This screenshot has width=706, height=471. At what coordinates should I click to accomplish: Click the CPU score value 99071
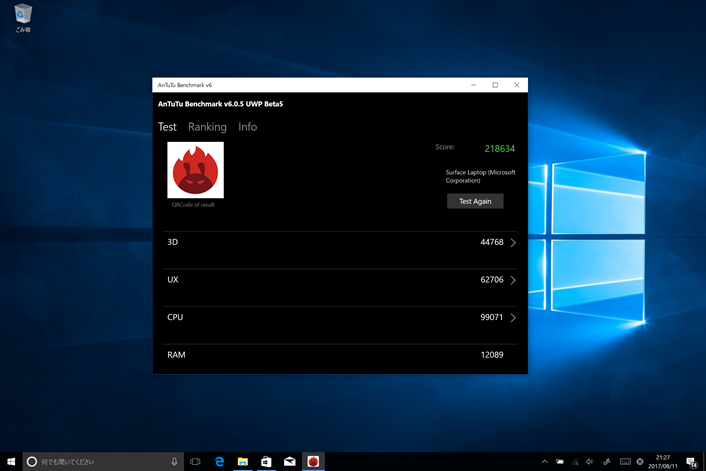coord(492,317)
